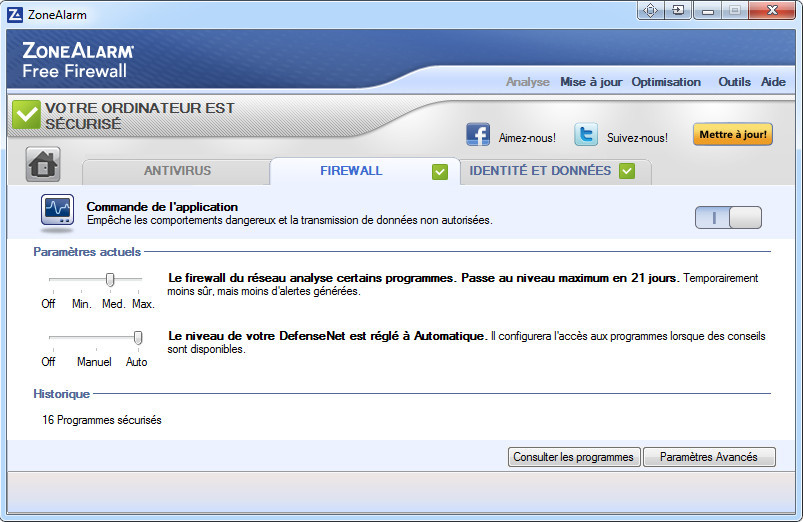Open the Facebook icon
Screen dimensions: 803x522
(478, 134)
